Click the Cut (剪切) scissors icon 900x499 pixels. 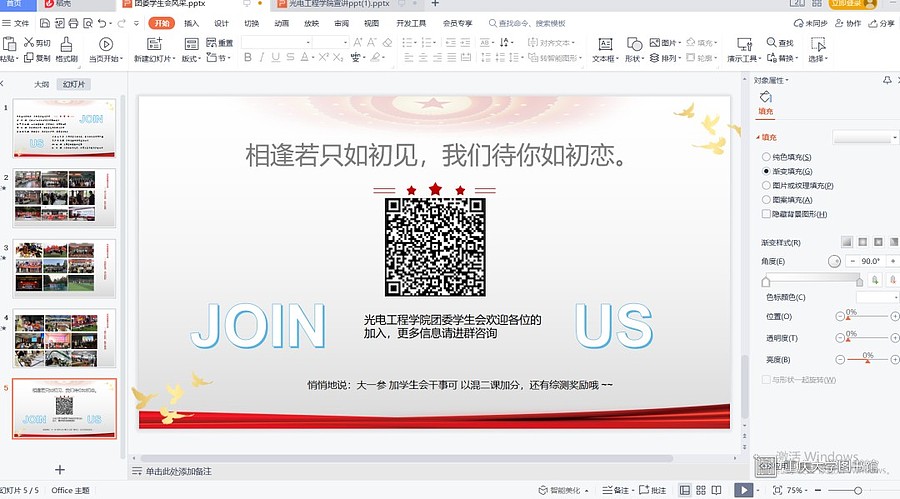pos(29,42)
